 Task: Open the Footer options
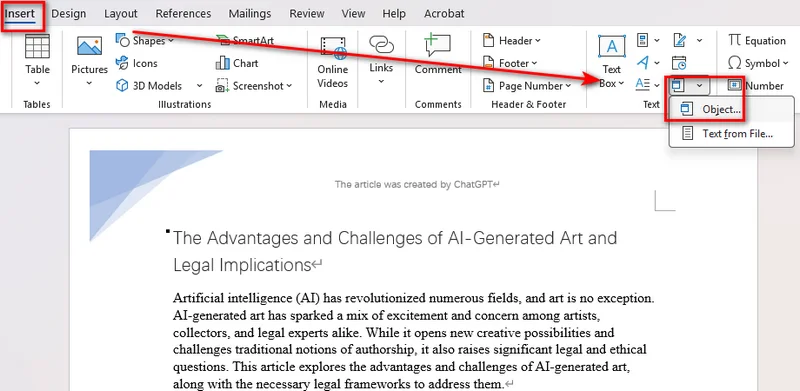pyautogui.click(x=510, y=63)
